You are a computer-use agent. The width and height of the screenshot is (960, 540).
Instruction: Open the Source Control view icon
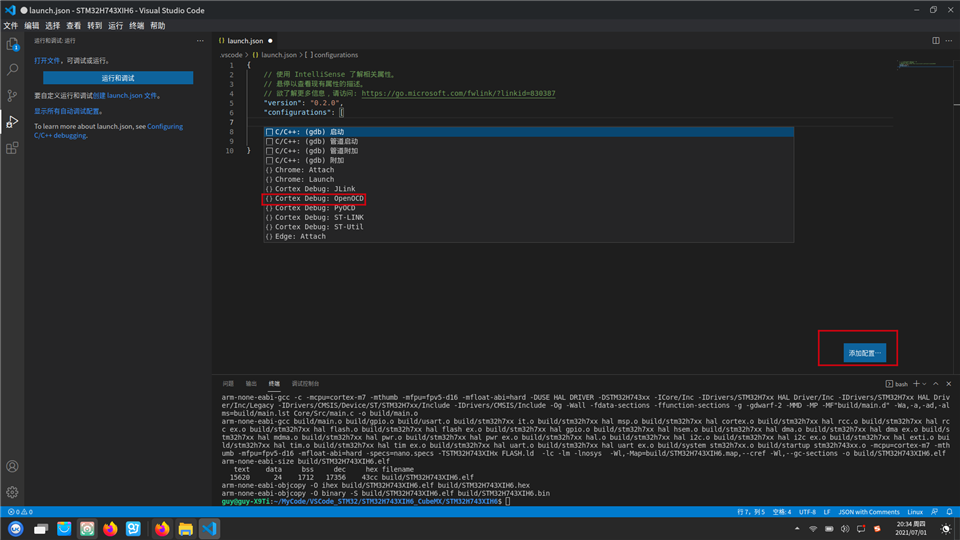point(12,96)
